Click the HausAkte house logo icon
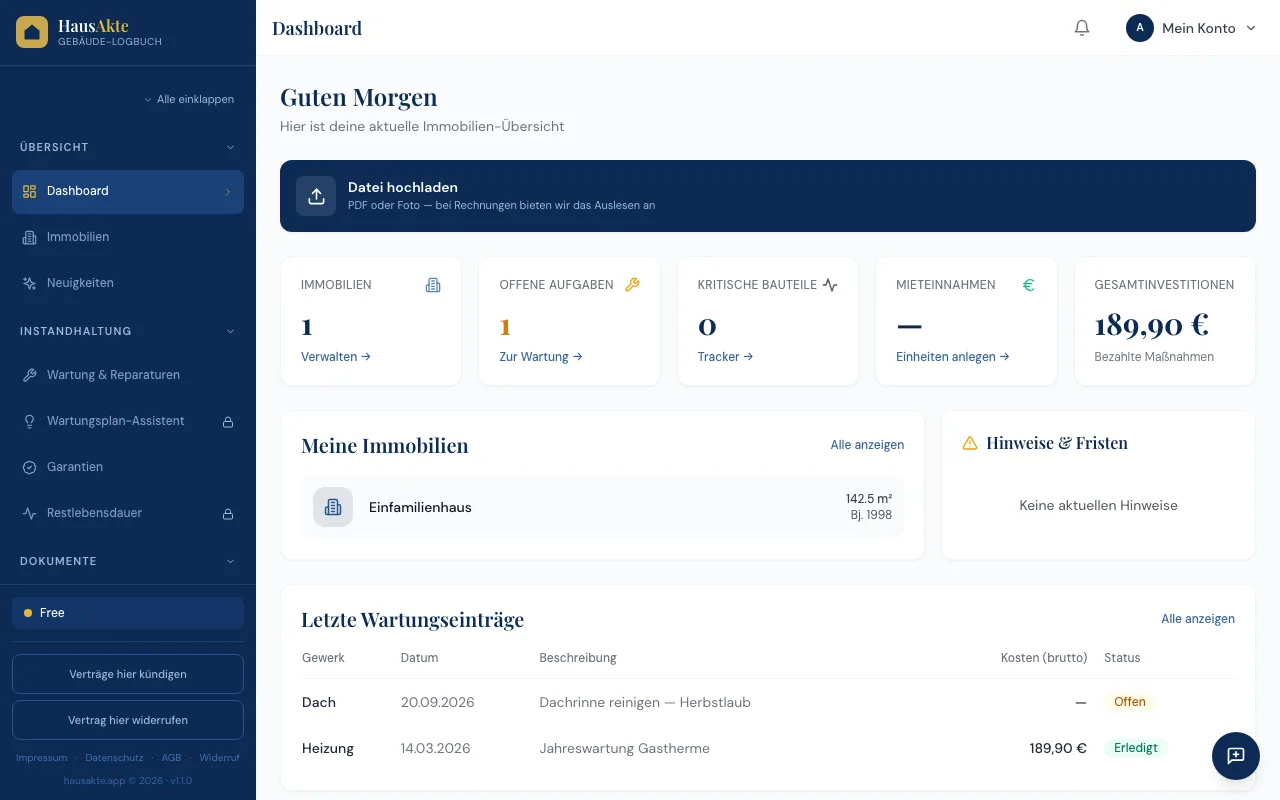Image resolution: width=1280 pixels, height=800 pixels. point(32,32)
